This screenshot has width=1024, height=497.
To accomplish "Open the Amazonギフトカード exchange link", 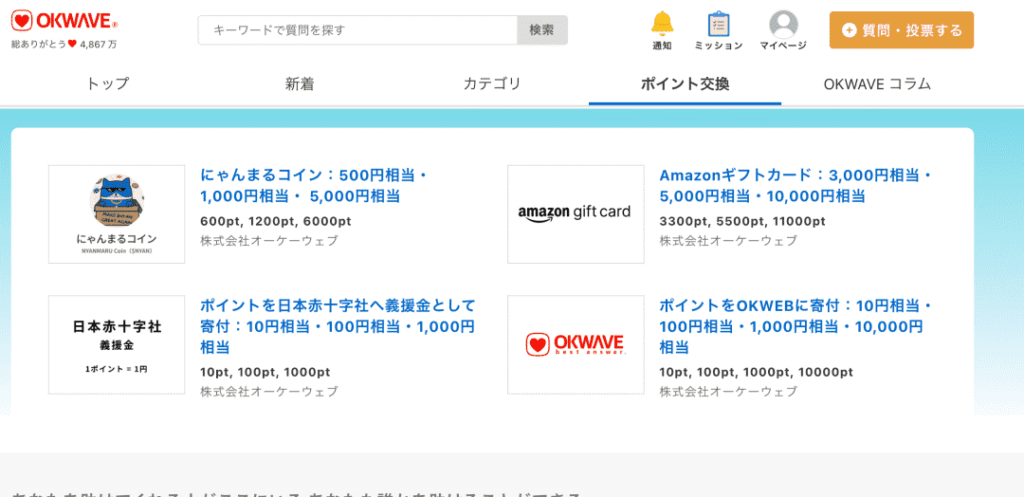I will click(797, 186).
